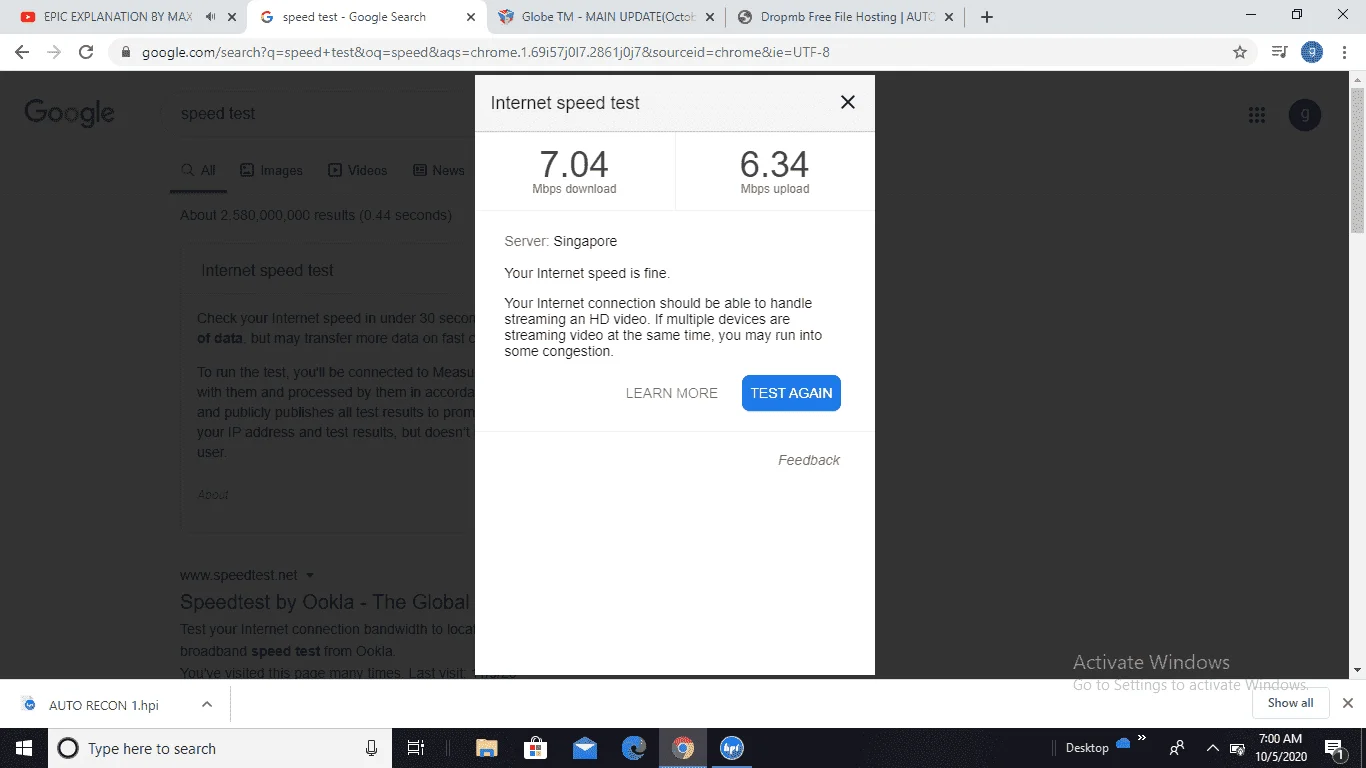1366x768 pixels.
Task: Show hidden tray icons chevron
Action: pos(1213,748)
